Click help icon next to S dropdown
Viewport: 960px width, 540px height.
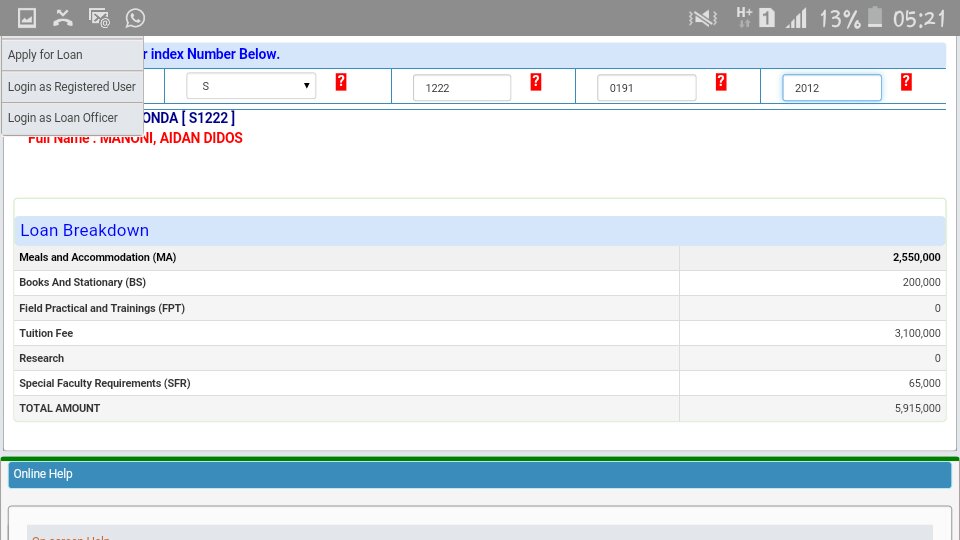[x=341, y=82]
